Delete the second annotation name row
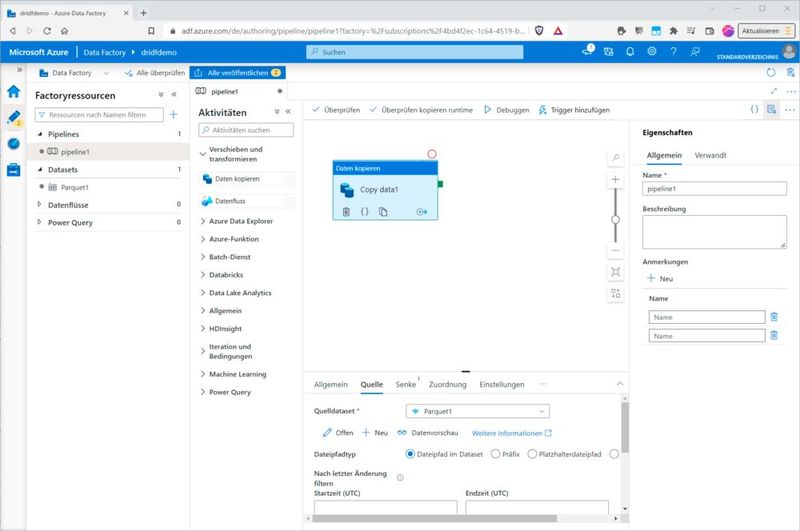 point(774,335)
